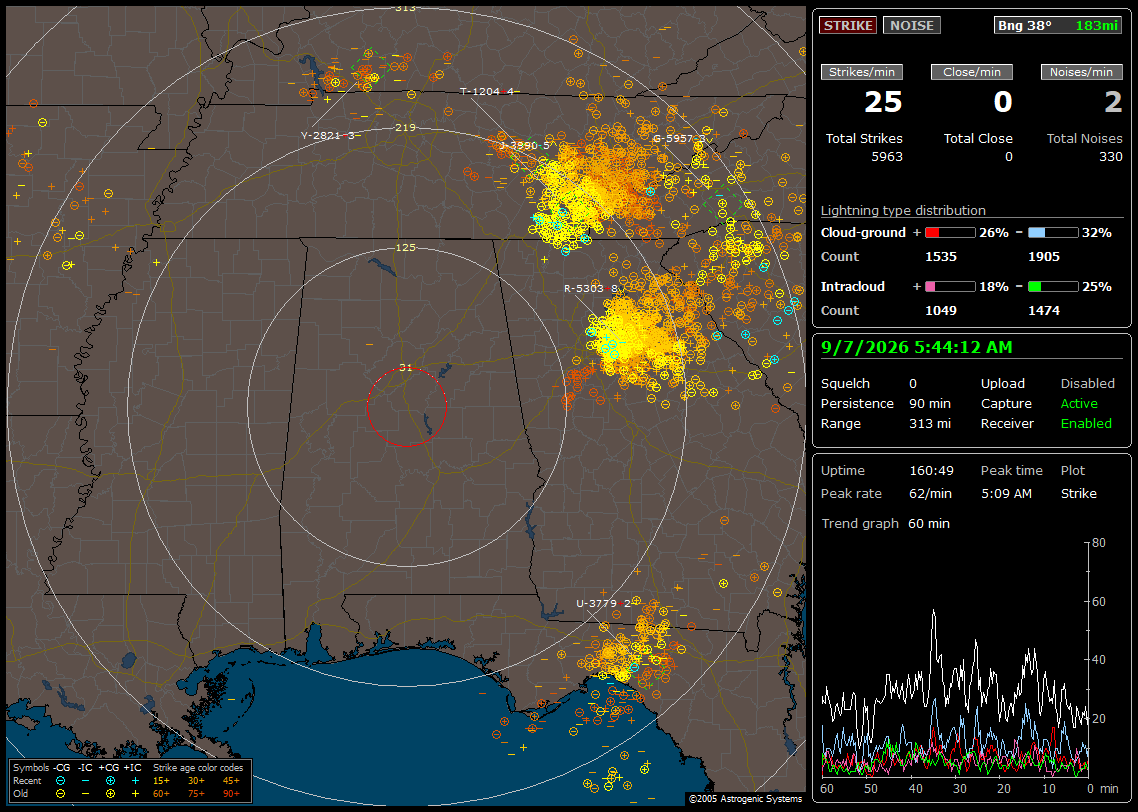This screenshot has height=812, width=1138.
Task: Click the Upload Disabled status value
Action: point(1087,384)
